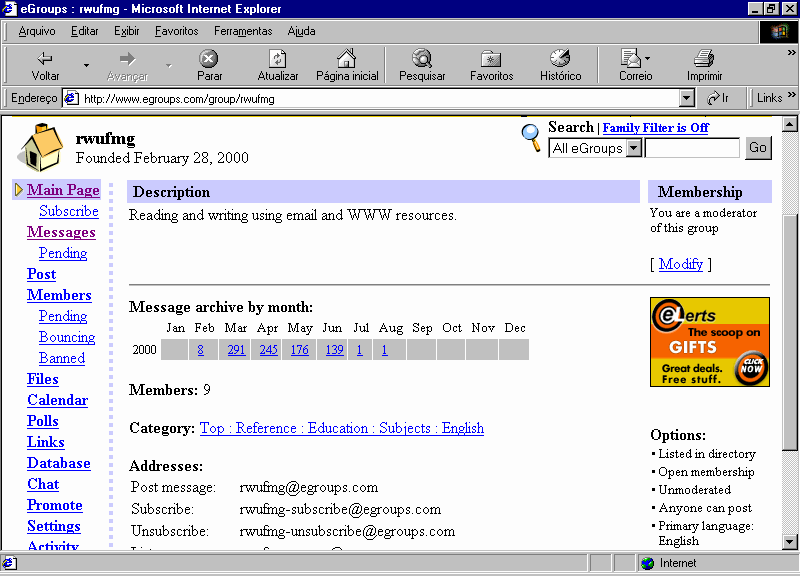800x576 pixels.
Task: Open the Chat sidebar link
Action: coord(43,484)
